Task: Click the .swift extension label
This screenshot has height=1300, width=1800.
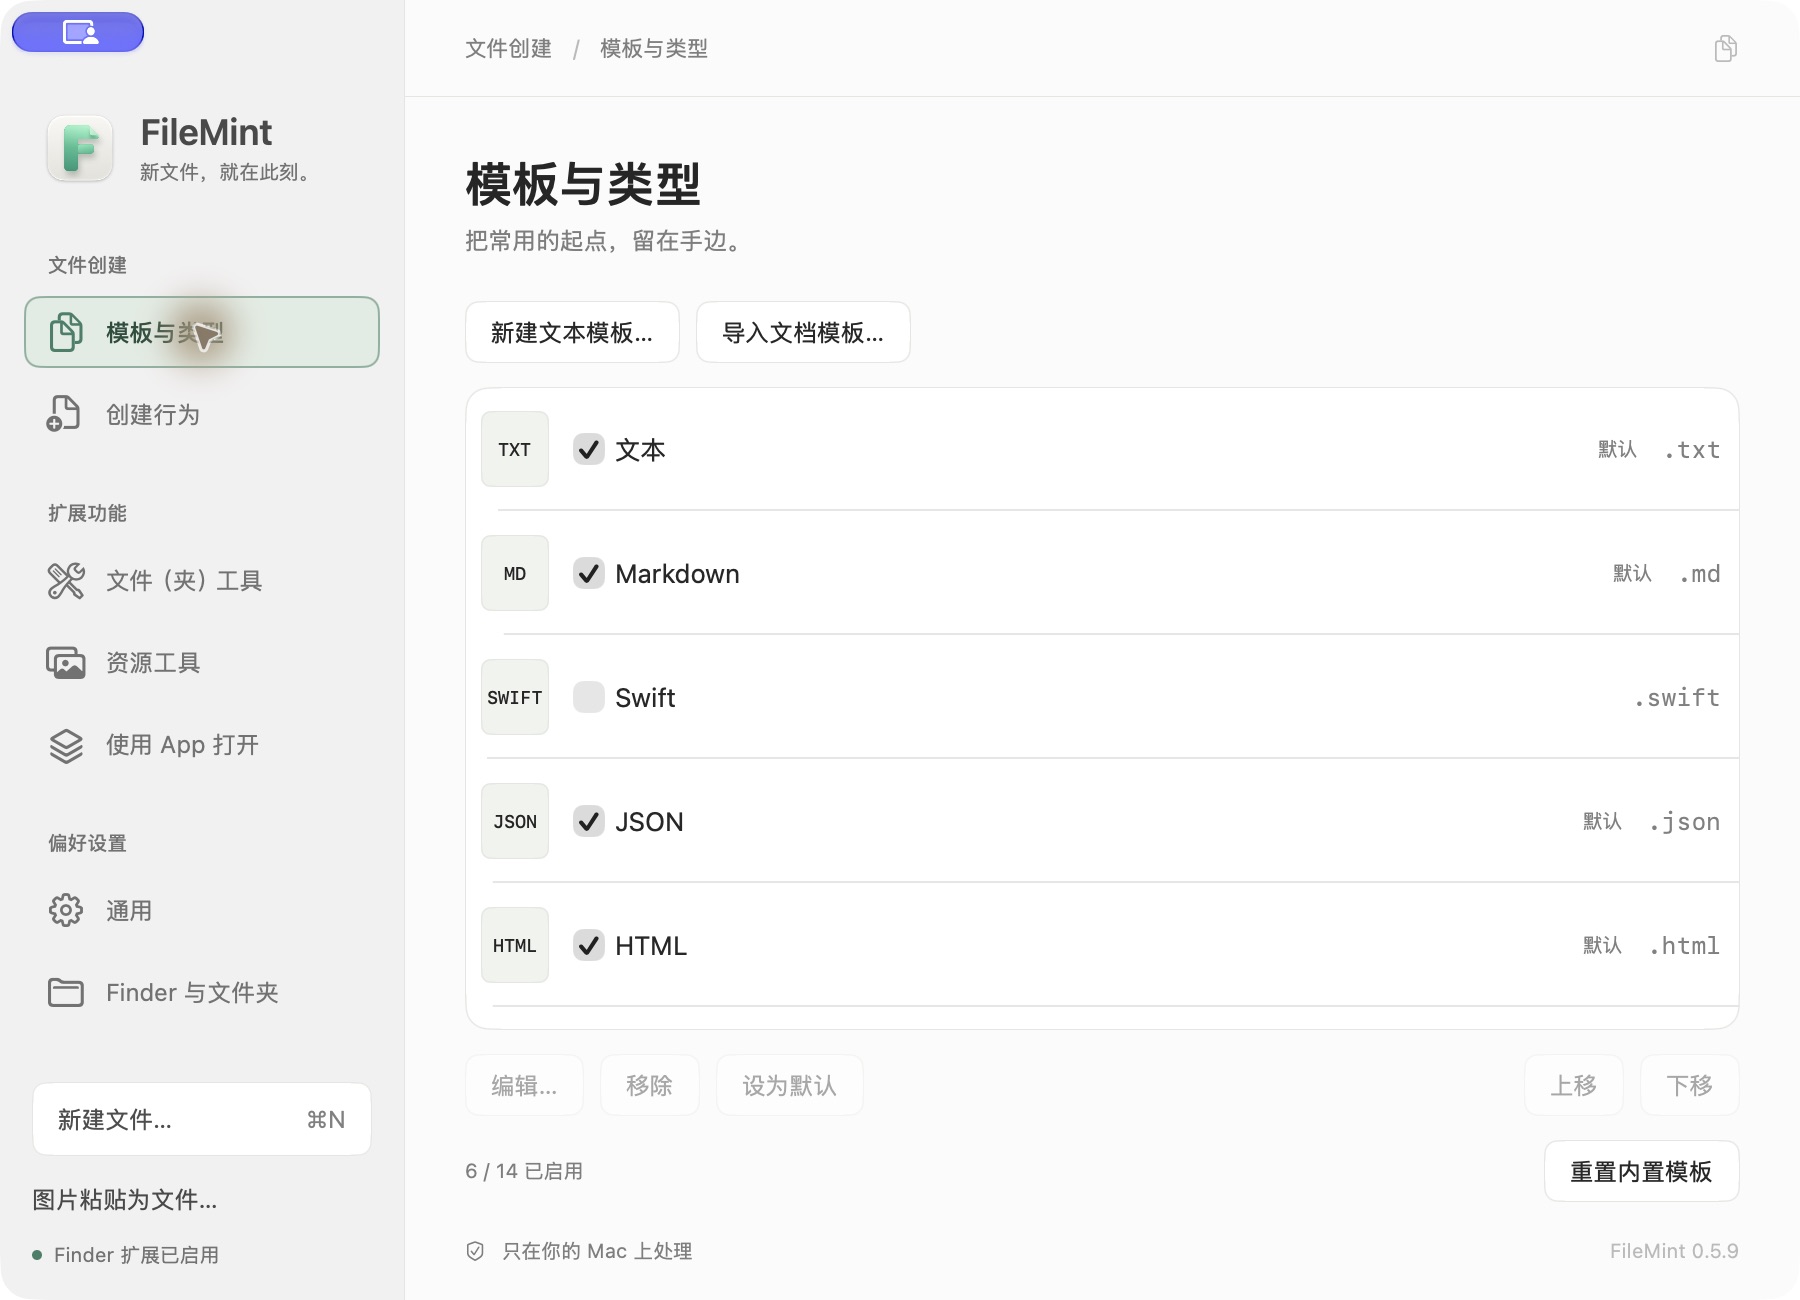Action: [x=1677, y=697]
